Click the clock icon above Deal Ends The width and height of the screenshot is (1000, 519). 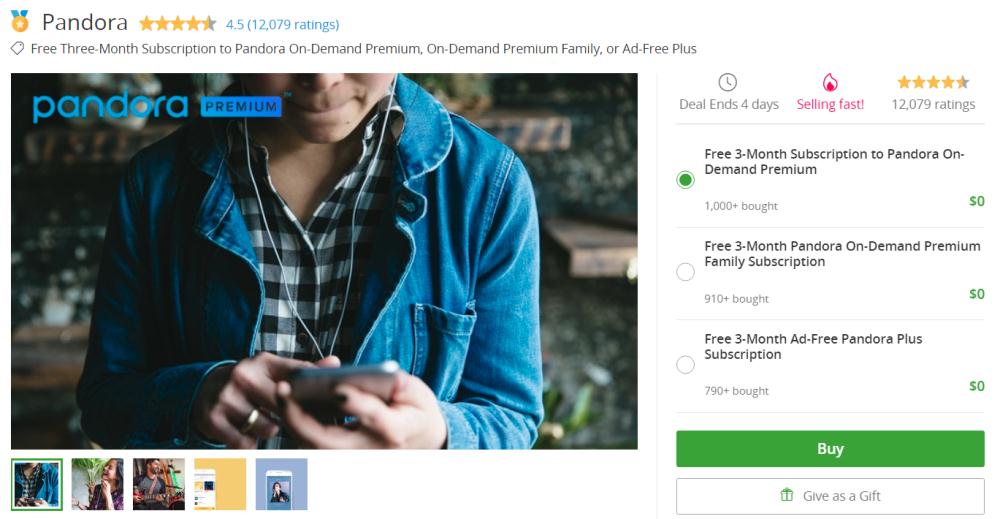[728, 82]
